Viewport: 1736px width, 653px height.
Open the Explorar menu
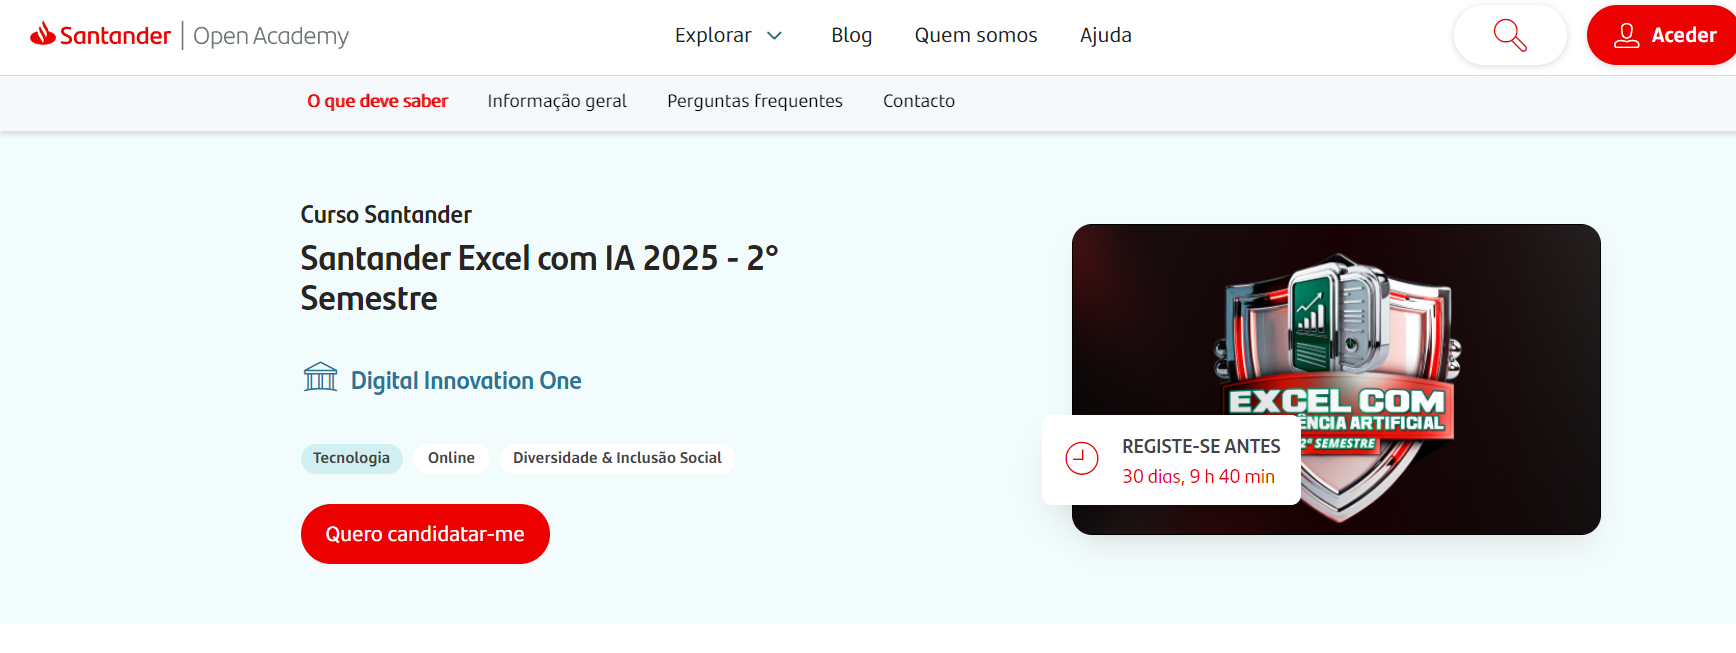(713, 36)
